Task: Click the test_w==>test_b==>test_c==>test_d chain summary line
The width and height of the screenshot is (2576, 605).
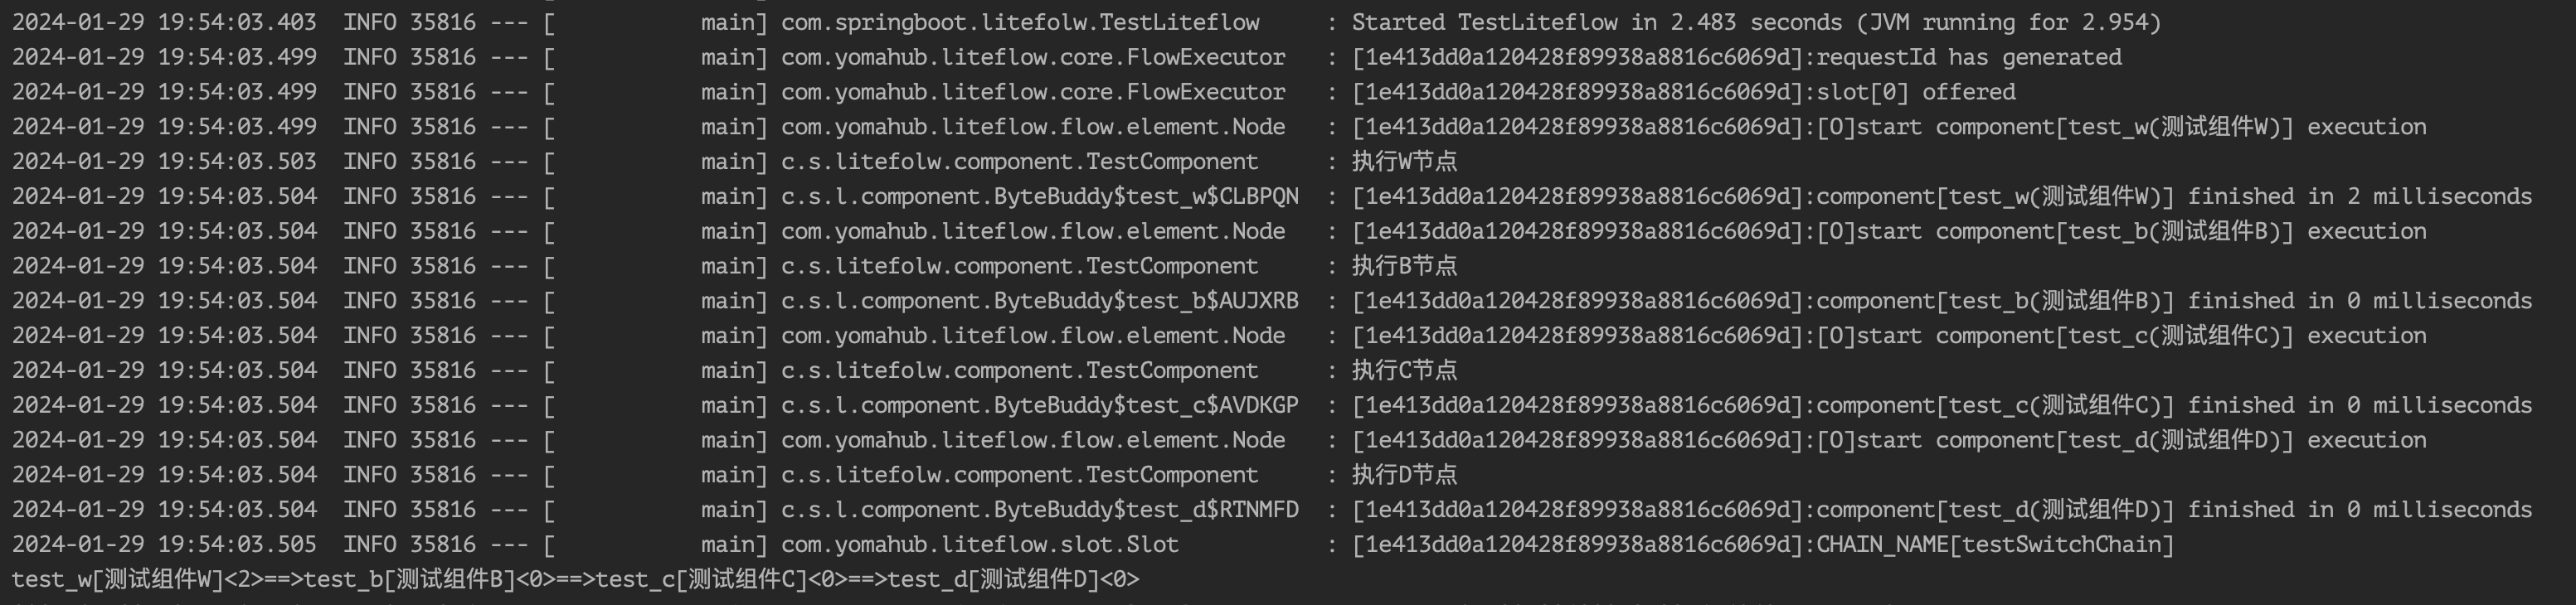Action: click(575, 580)
